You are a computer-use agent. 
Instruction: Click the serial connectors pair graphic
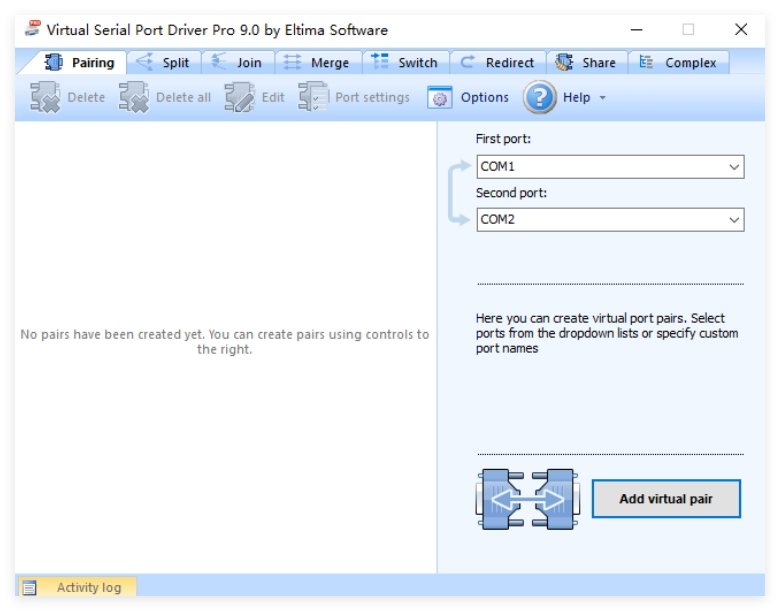pos(528,499)
